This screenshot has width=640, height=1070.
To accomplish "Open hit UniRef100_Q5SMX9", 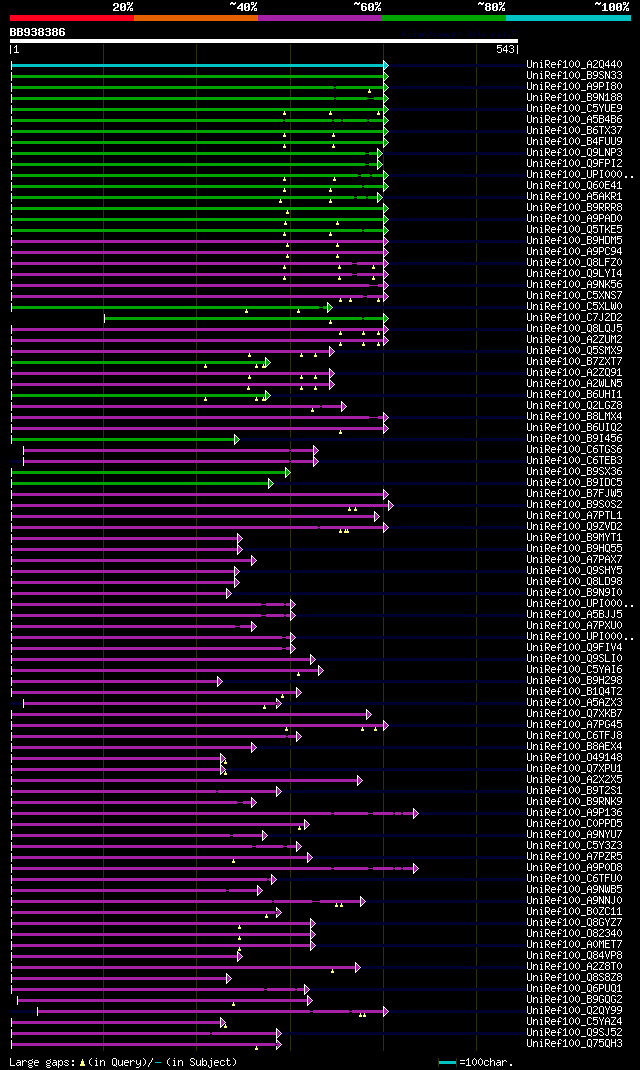I will point(574,351).
